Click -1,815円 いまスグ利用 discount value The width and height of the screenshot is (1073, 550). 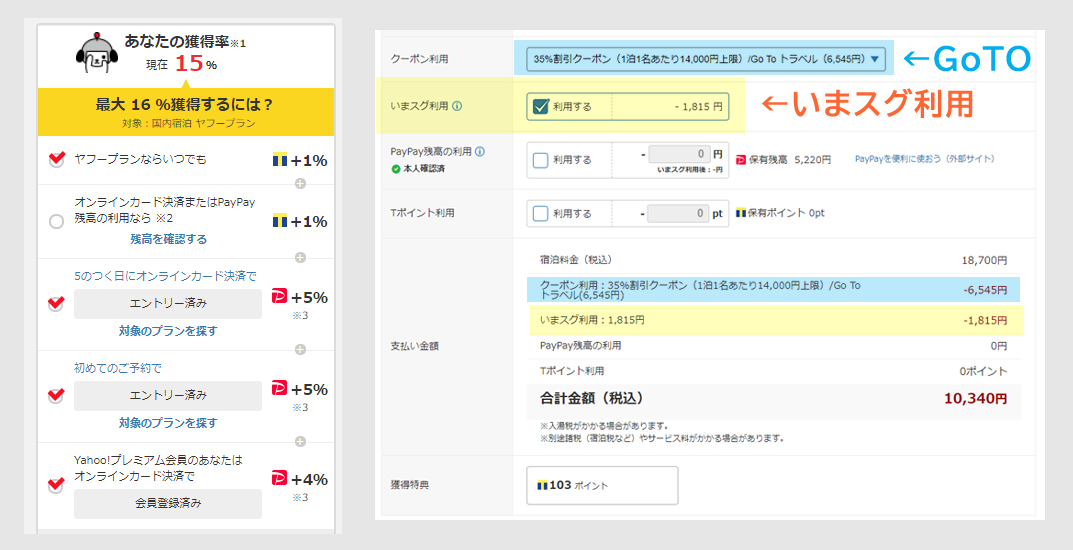[985, 320]
